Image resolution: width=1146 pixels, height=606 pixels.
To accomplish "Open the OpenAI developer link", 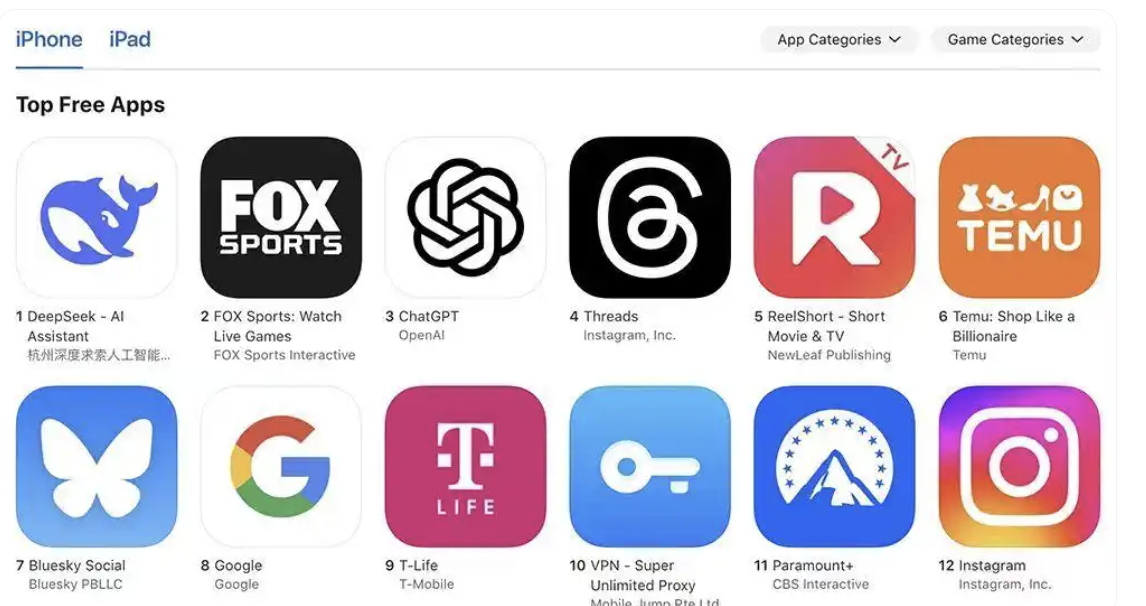I will 422,336.
